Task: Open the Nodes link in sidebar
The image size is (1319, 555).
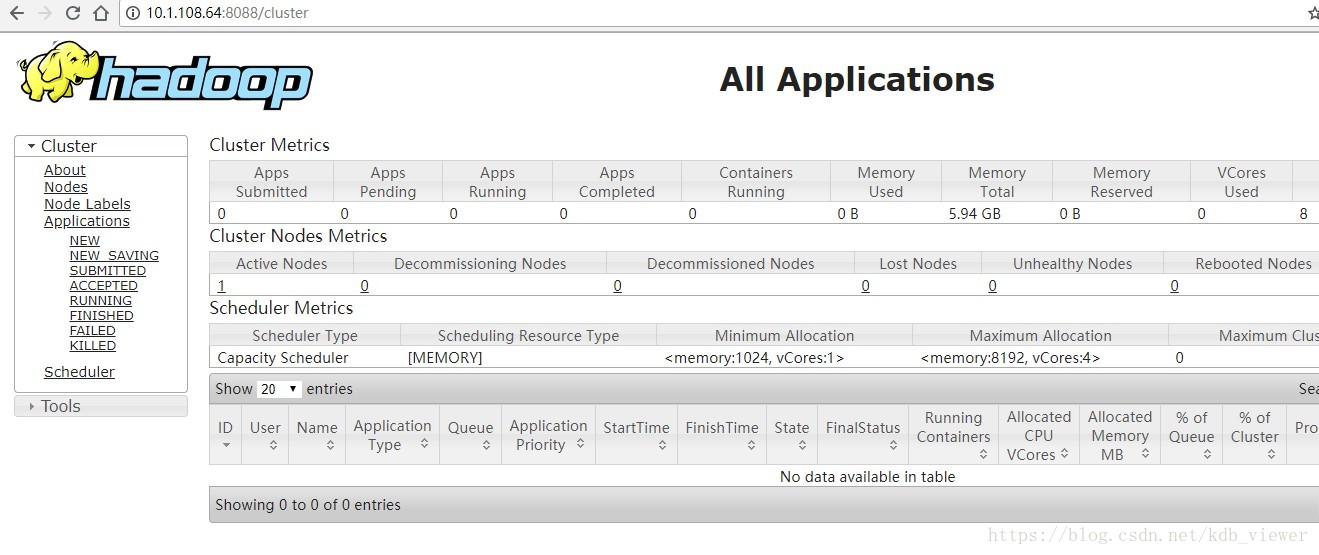Action: [x=66, y=187]
